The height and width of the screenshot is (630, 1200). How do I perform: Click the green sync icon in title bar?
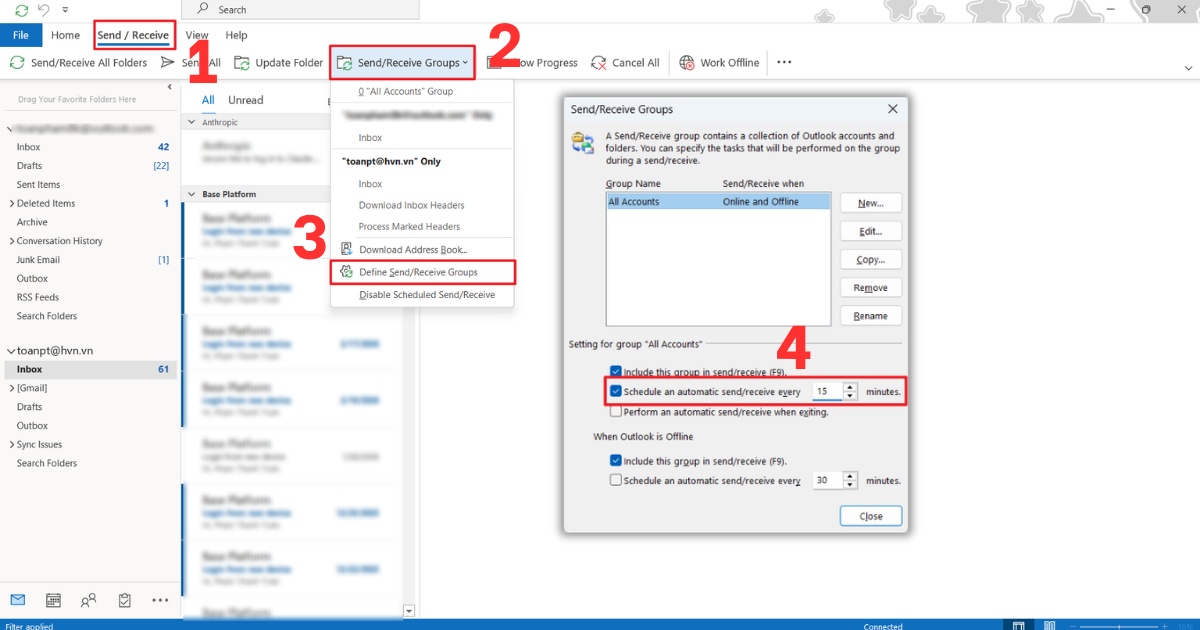[22, 10]
